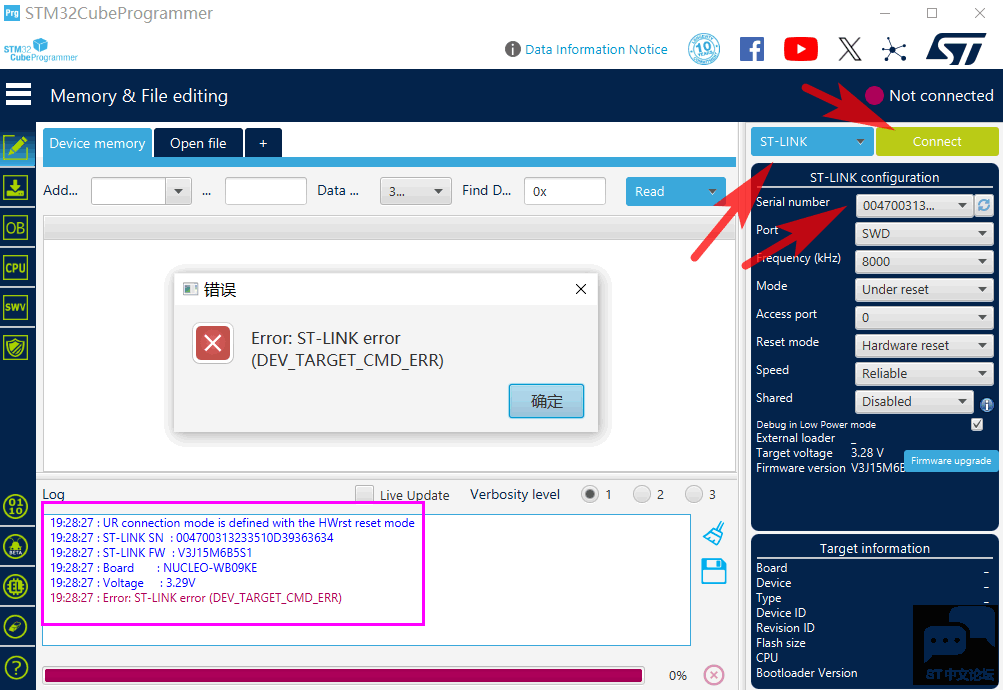Open the Mode Under reset dropdown

point(924,289)
